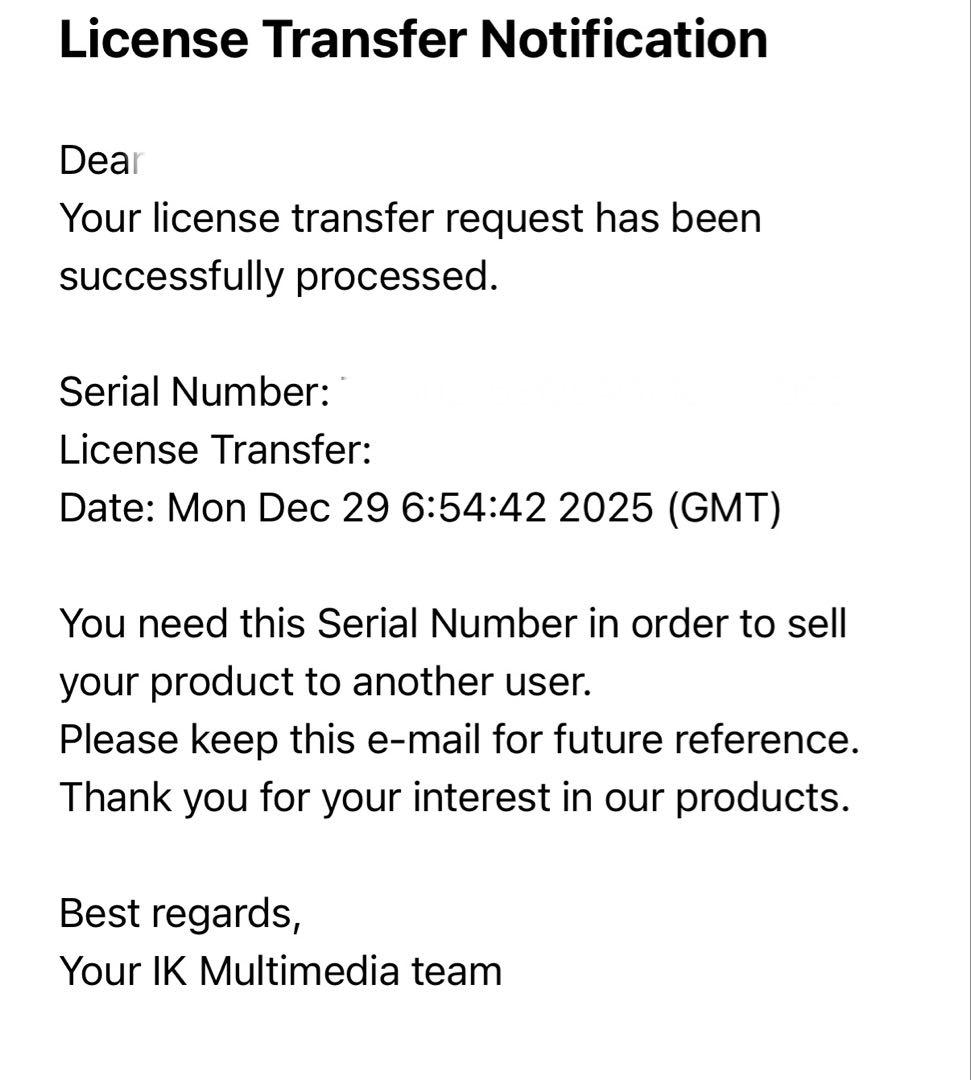Click the phrase license transfer request
The height and width of the screenshot is (1080, 971).
[369, 218]
